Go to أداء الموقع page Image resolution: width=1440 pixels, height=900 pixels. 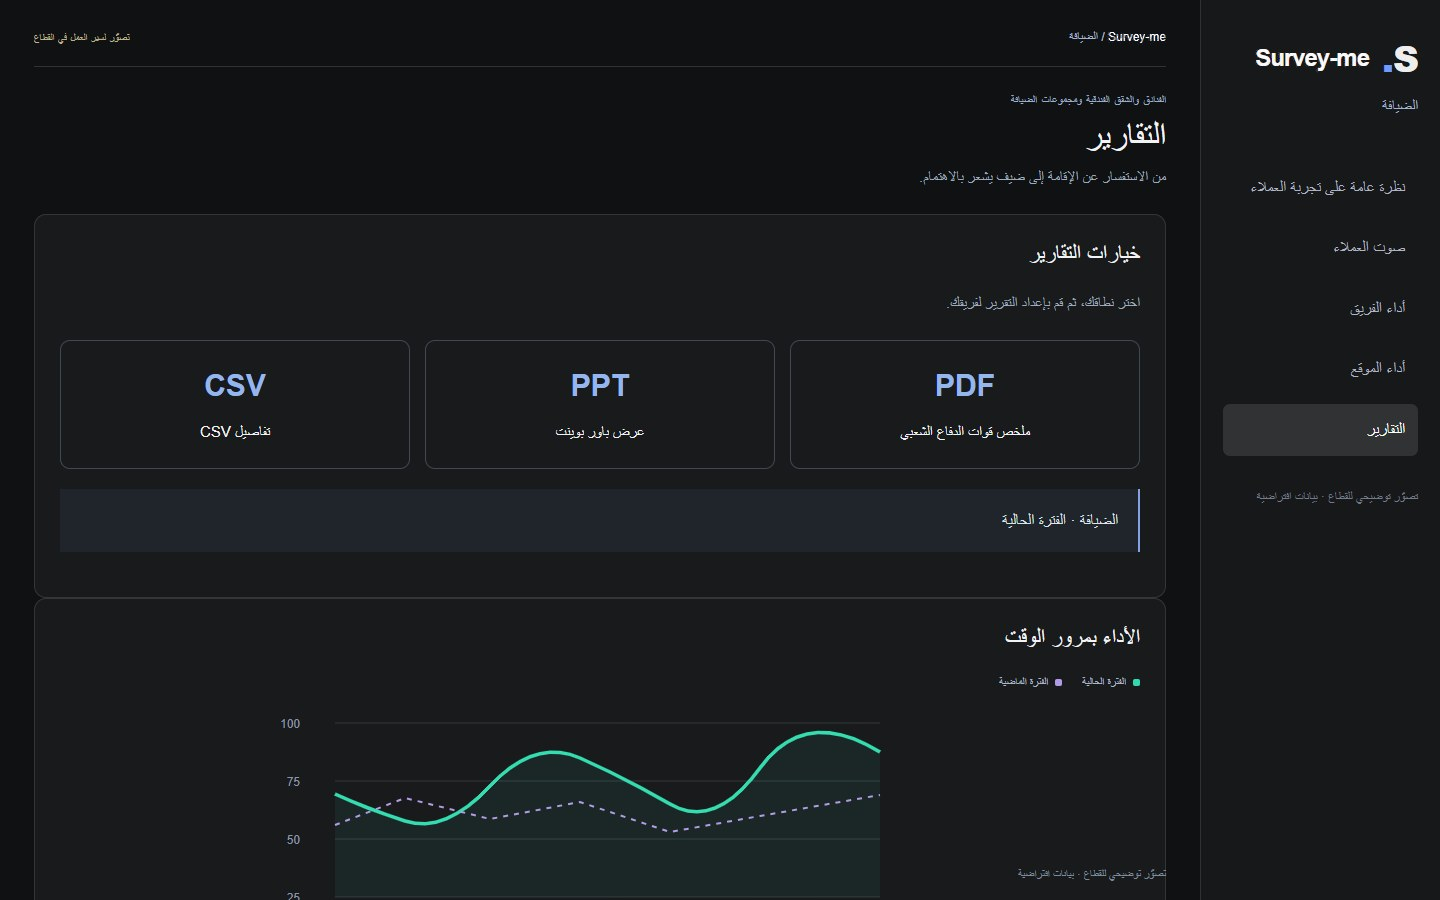point(1320,368)
